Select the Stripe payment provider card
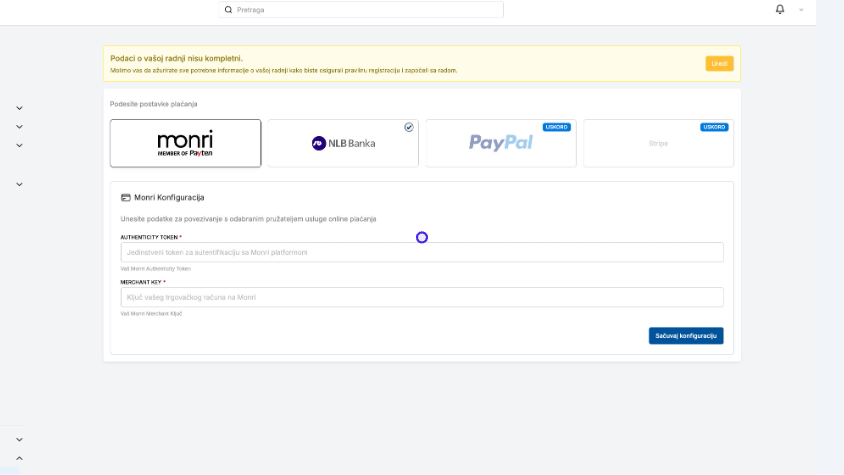Screen dimensions: 844x475 coord(658,143)
